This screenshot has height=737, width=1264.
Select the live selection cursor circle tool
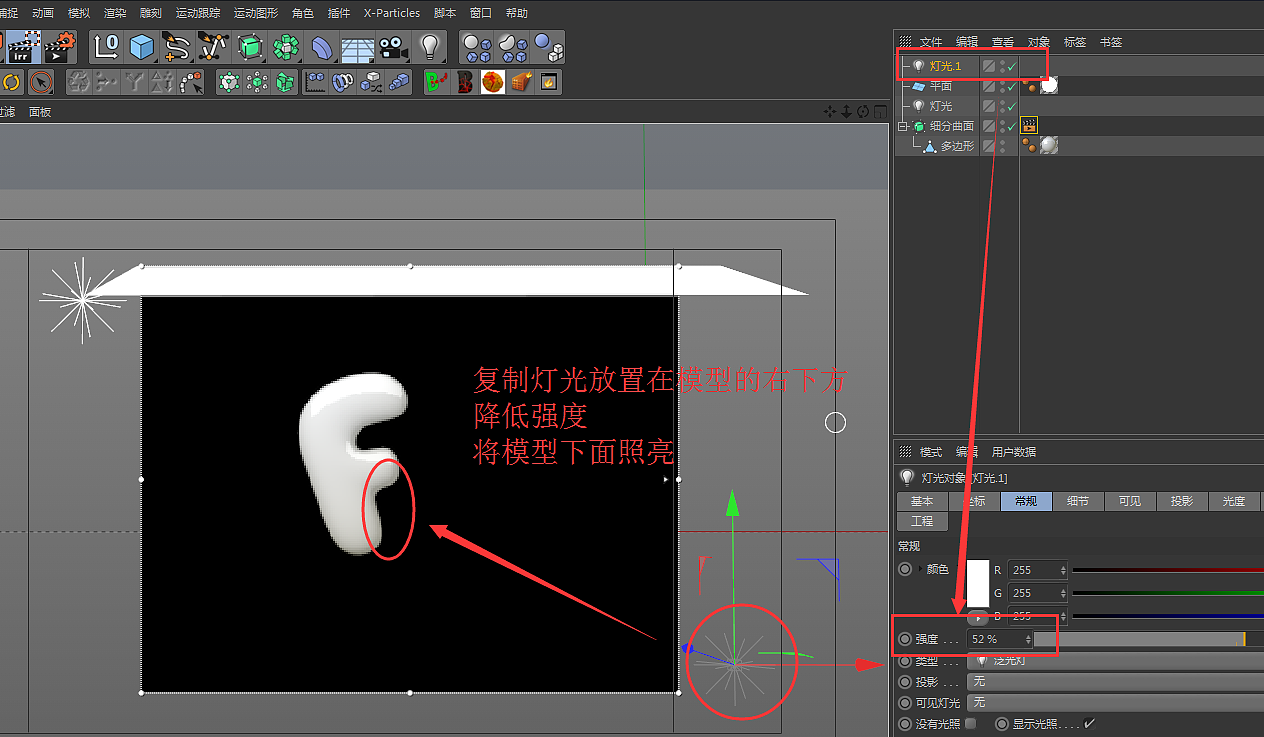pyautogui.click(x=40, y=82)
